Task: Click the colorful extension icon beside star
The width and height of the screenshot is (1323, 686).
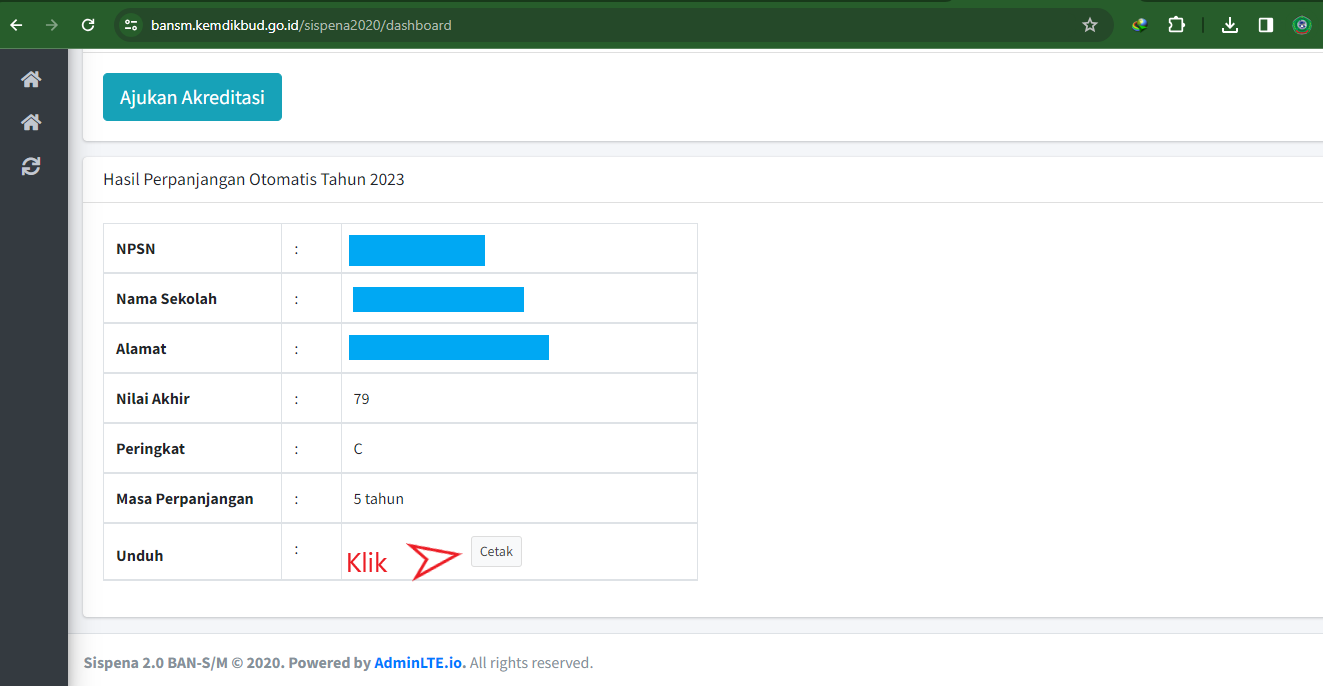Action: 1140,25
